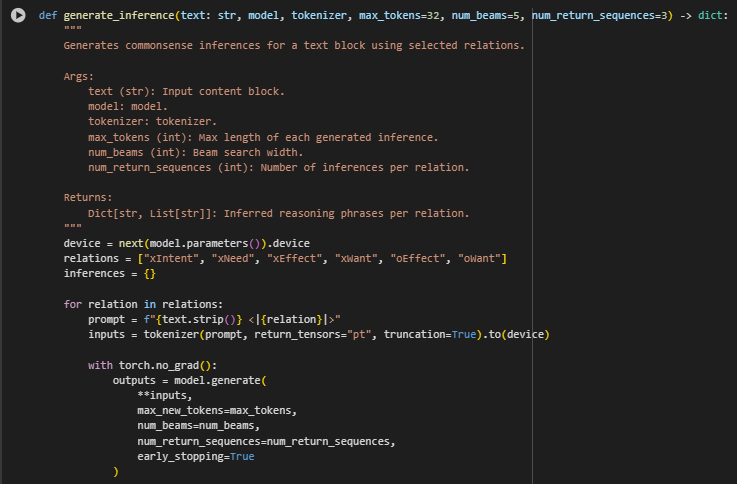Click the "xNeed" string in relations list
This screenshot has width=737, height=484.
(x=233, y=258)
